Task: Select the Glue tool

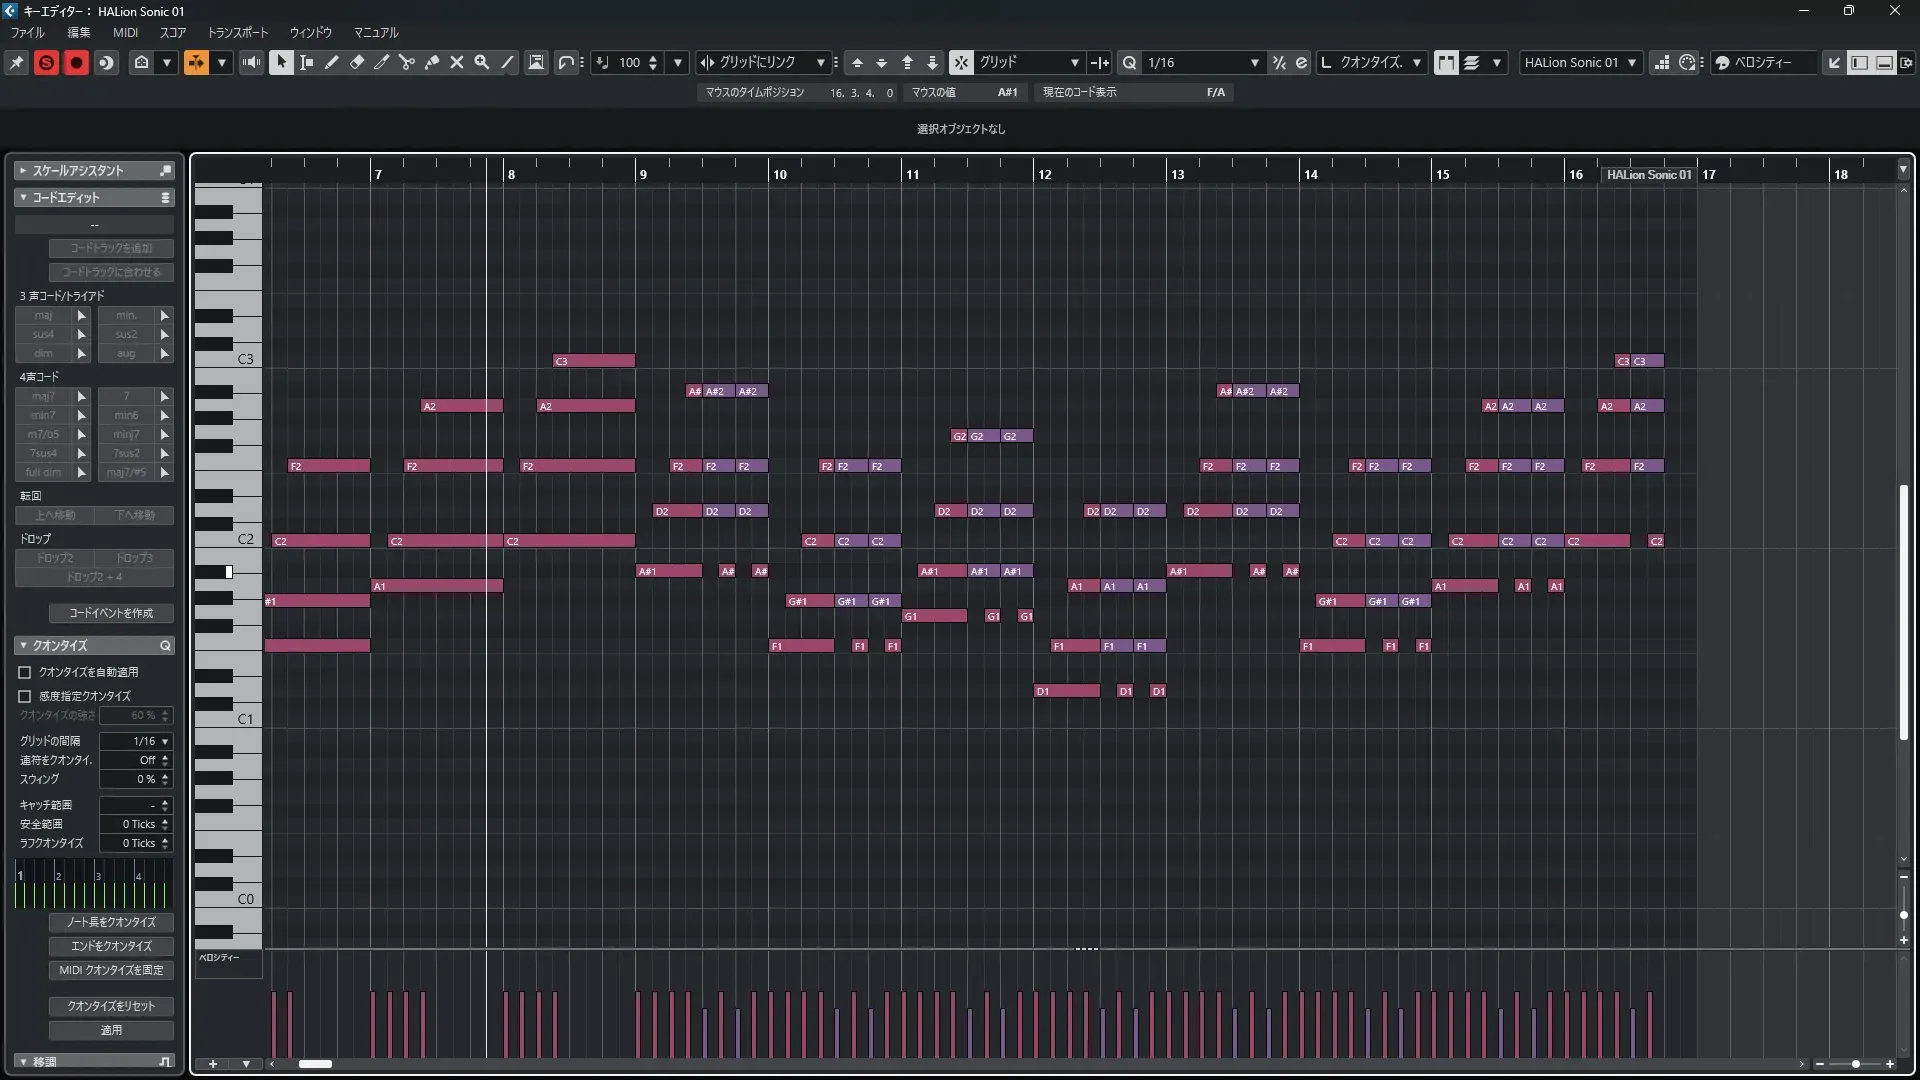Action: point(432,62)
